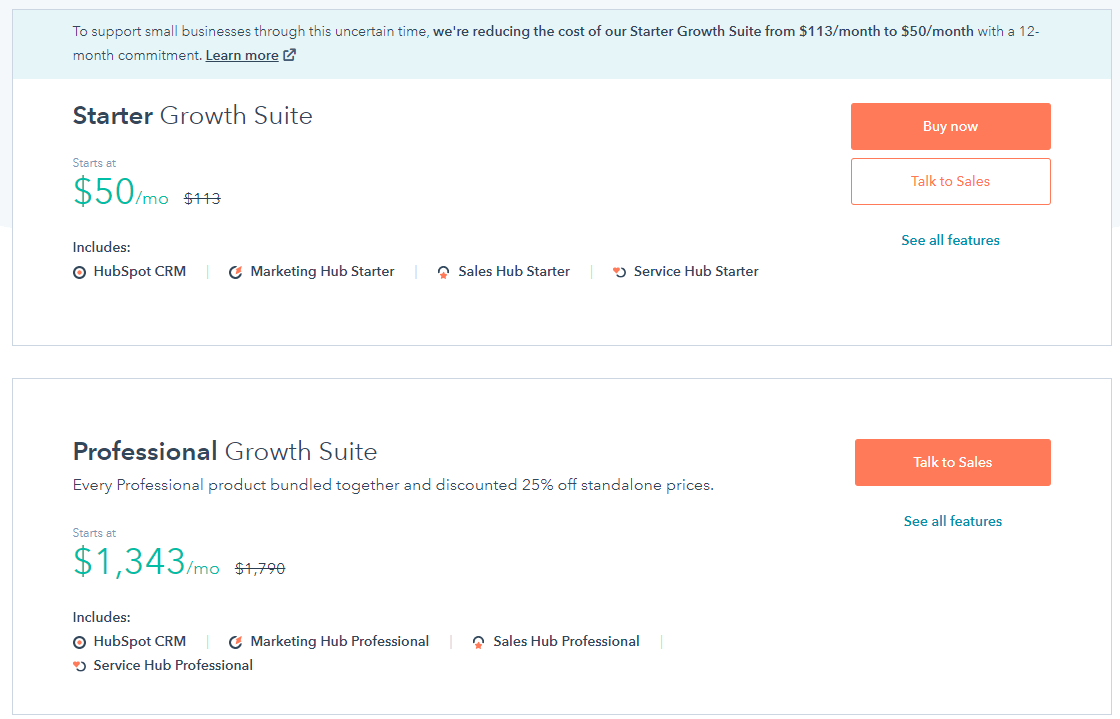Click the Service Hub Starter icon
1120x719 pixels.
coord(620,272)
